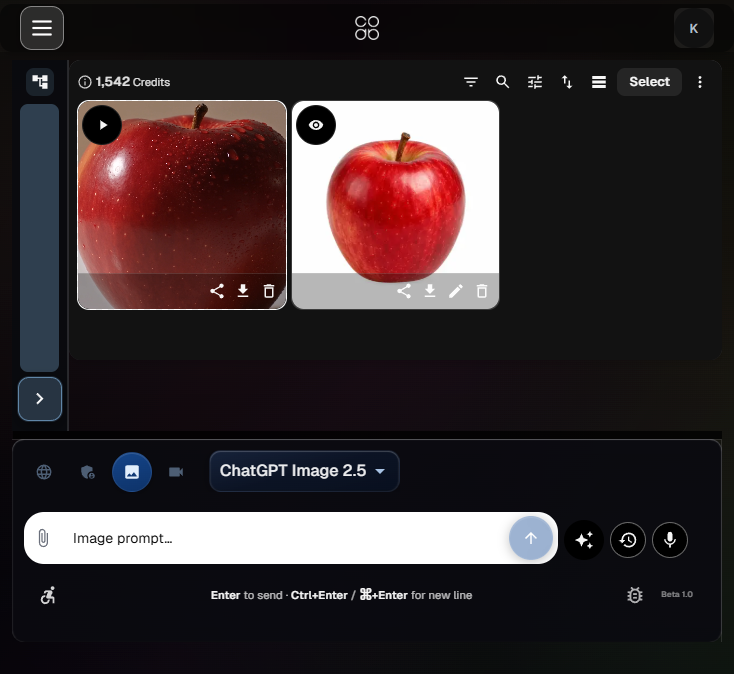Screen dimensions: 734x674
Task: Start voice input with microphone icon
Action: (x=670, y=540)
